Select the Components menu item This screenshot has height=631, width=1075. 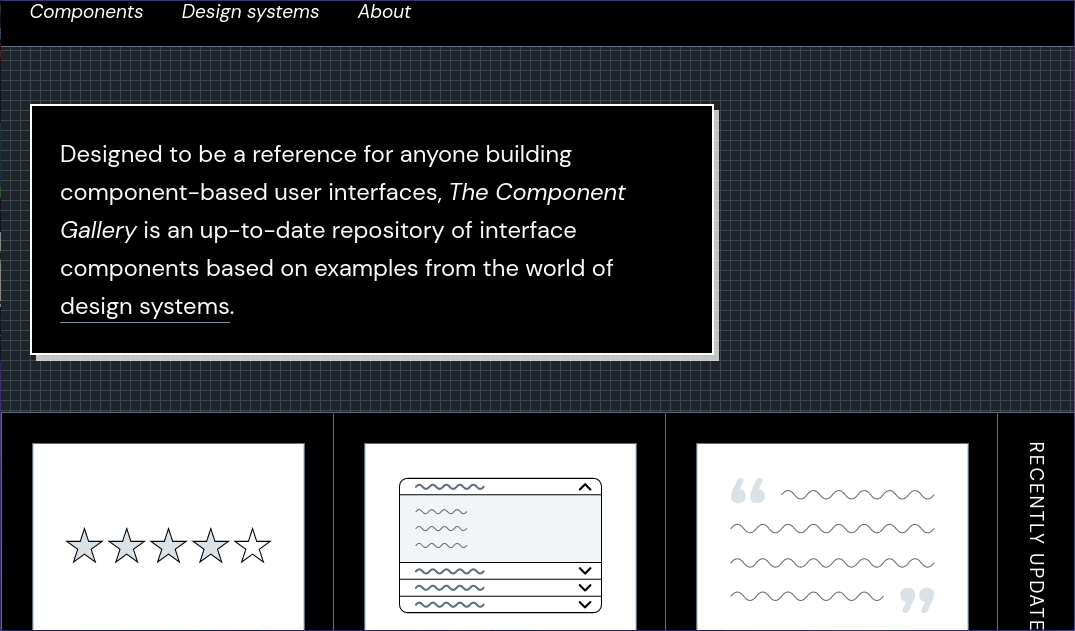[86, 12]
